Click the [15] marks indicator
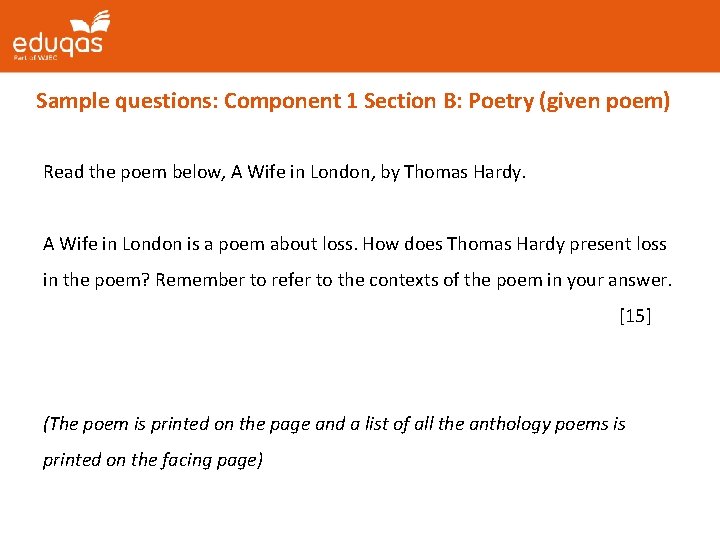 click(635, 316)
